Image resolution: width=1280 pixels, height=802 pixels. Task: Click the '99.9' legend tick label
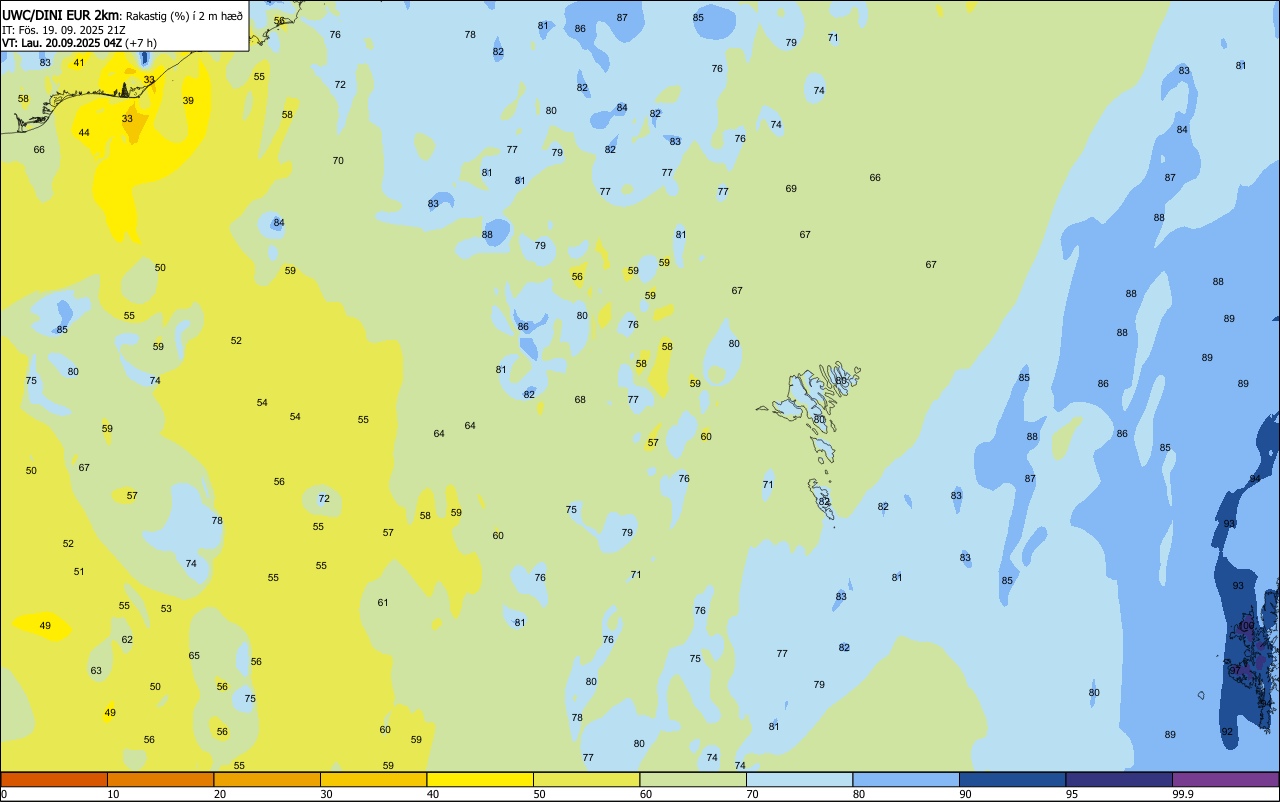coord(1183,794)
